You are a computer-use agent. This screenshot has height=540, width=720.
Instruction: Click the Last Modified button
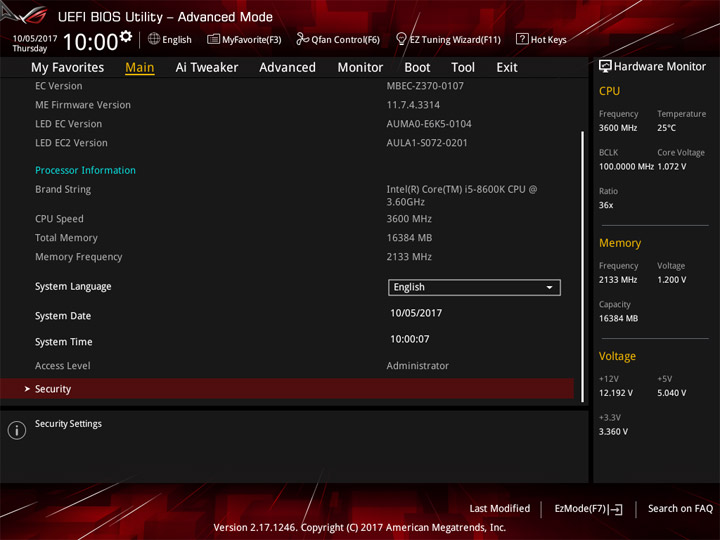[x=500, y=508]
